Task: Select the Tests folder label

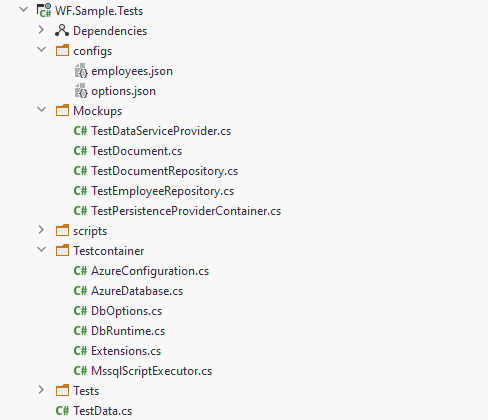Action: click(x=86, y=391)
